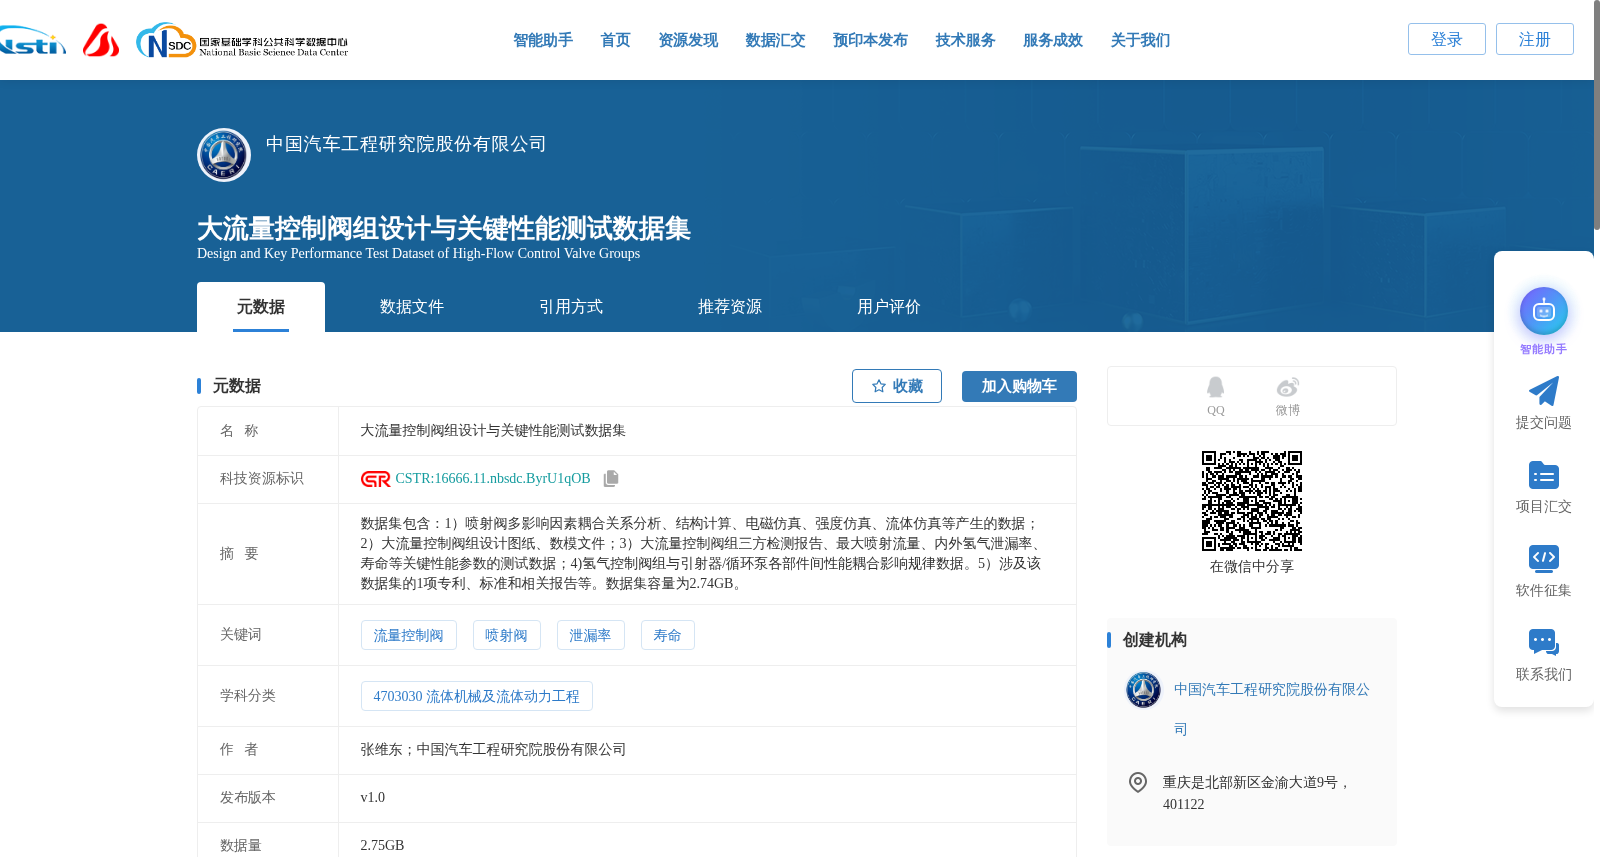Open 提交问题 paper plane icon
This screenshot has height=857, width=1600.
(x=1544, y=391)
